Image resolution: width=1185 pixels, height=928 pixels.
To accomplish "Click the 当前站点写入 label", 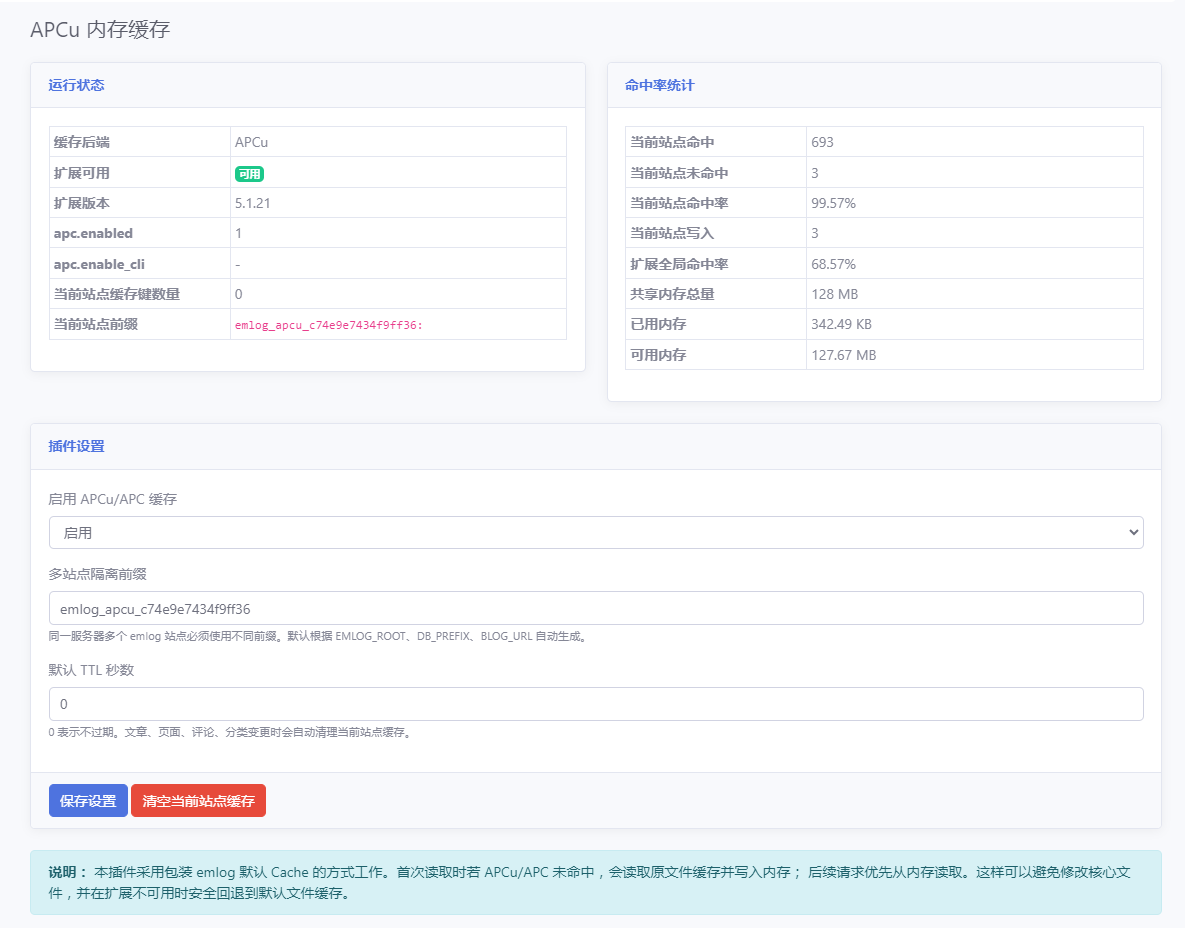I will click(x=672, y=234).
